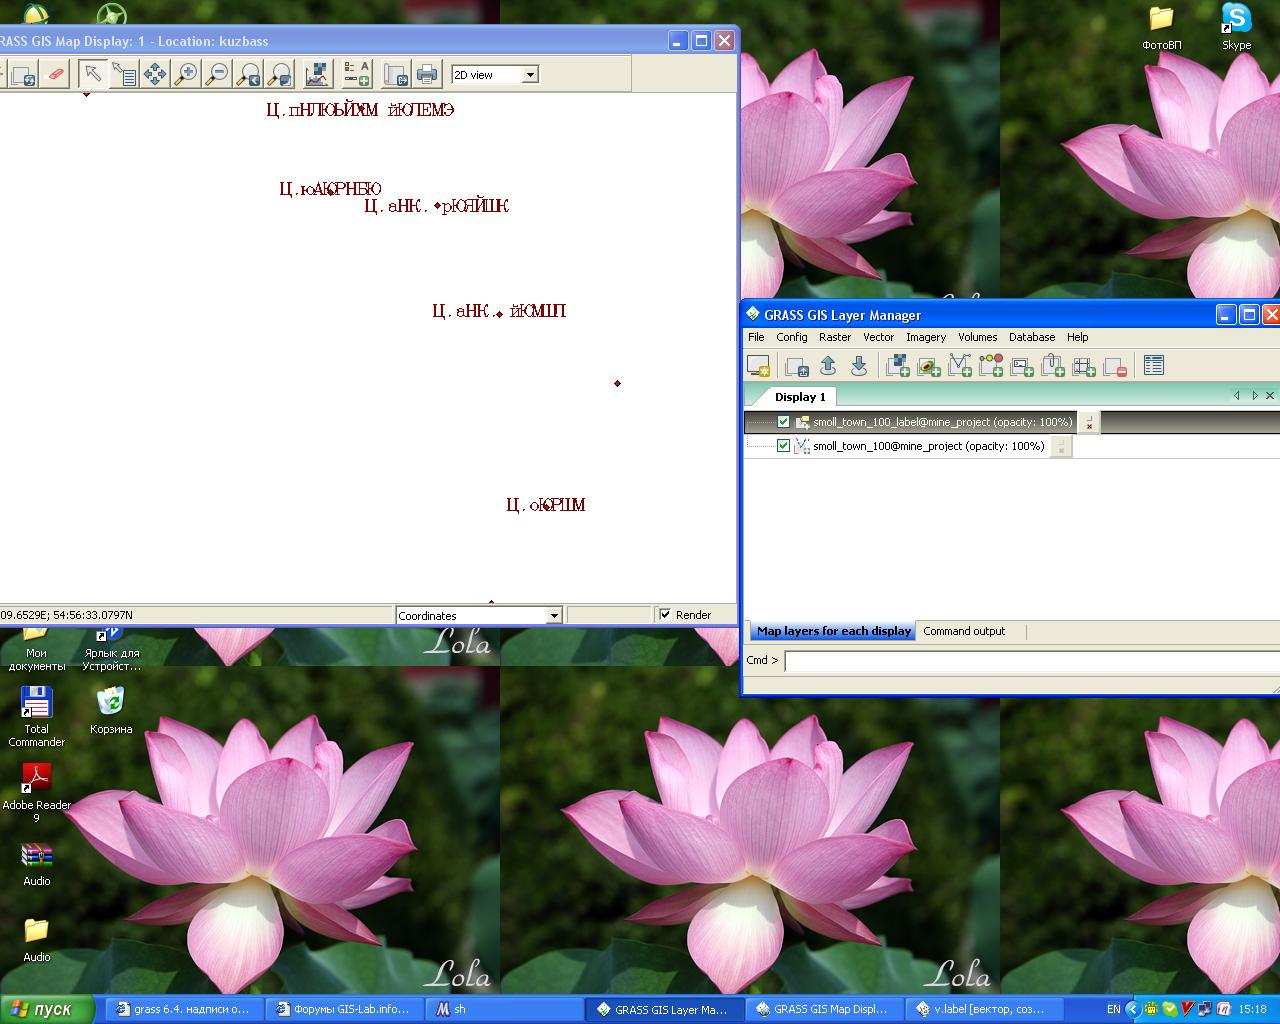Switch to 'Форумы GIS-Lab.info' taskbar window
This screenshot has height=1024, width=1280.
tap(343, 1009)
